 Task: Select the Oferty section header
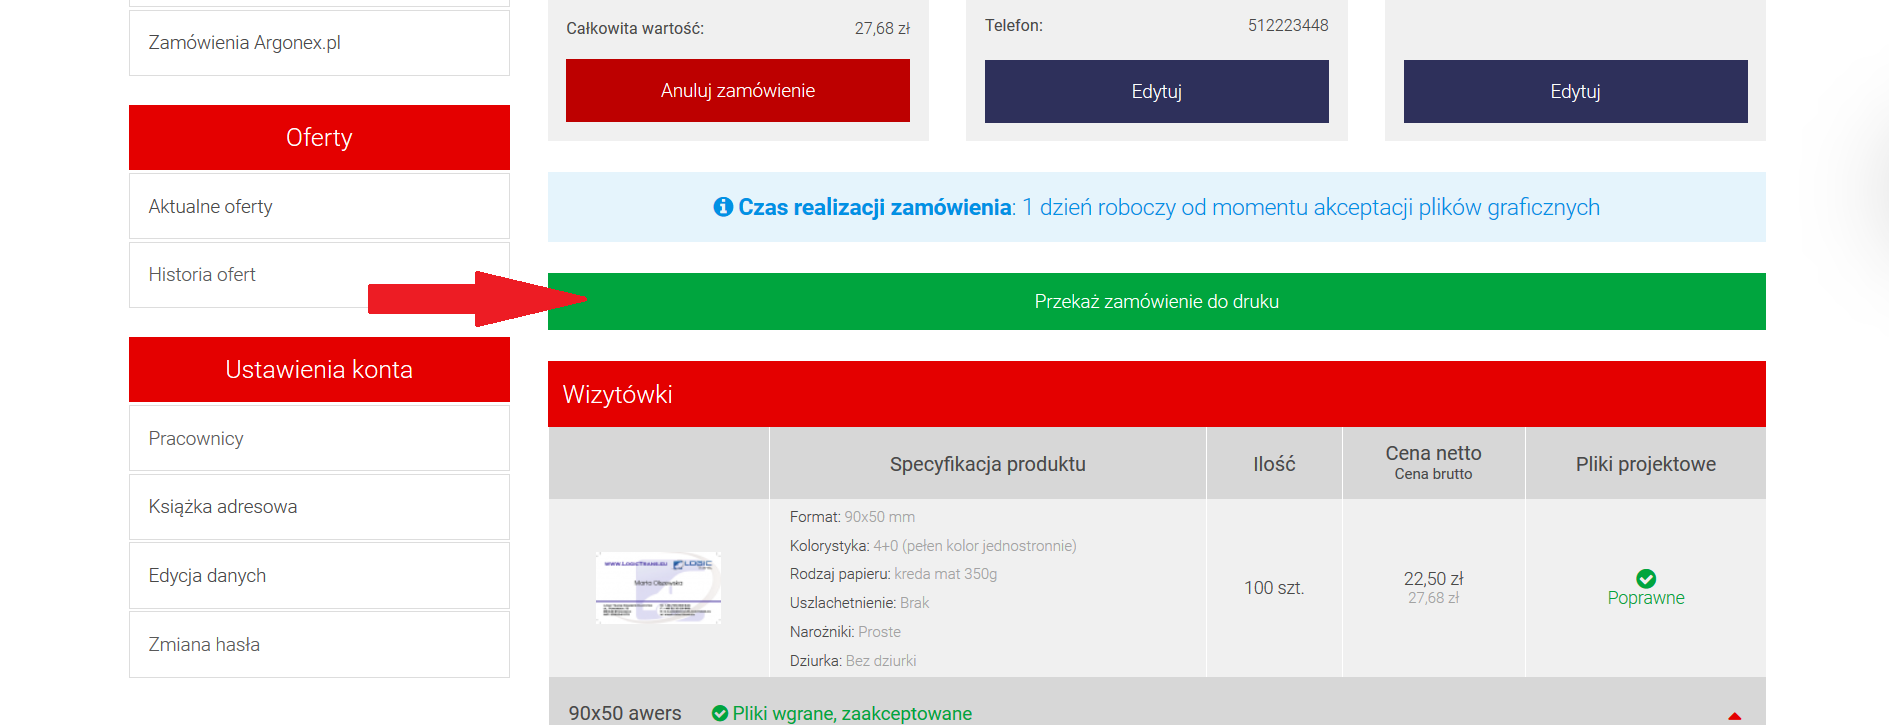point(319,137)
